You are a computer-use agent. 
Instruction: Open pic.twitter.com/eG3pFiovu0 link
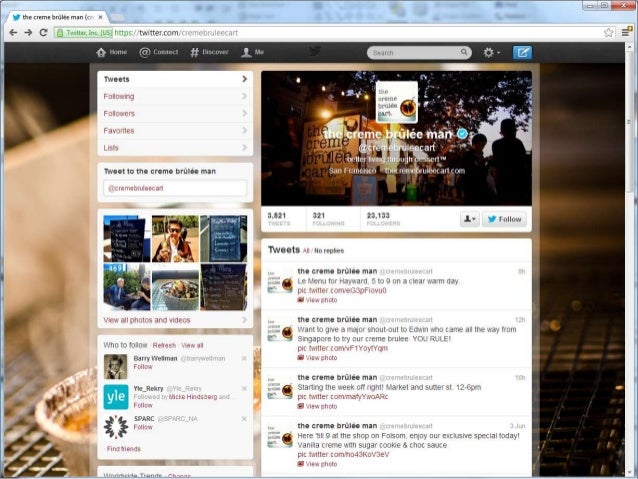[342, 291]
